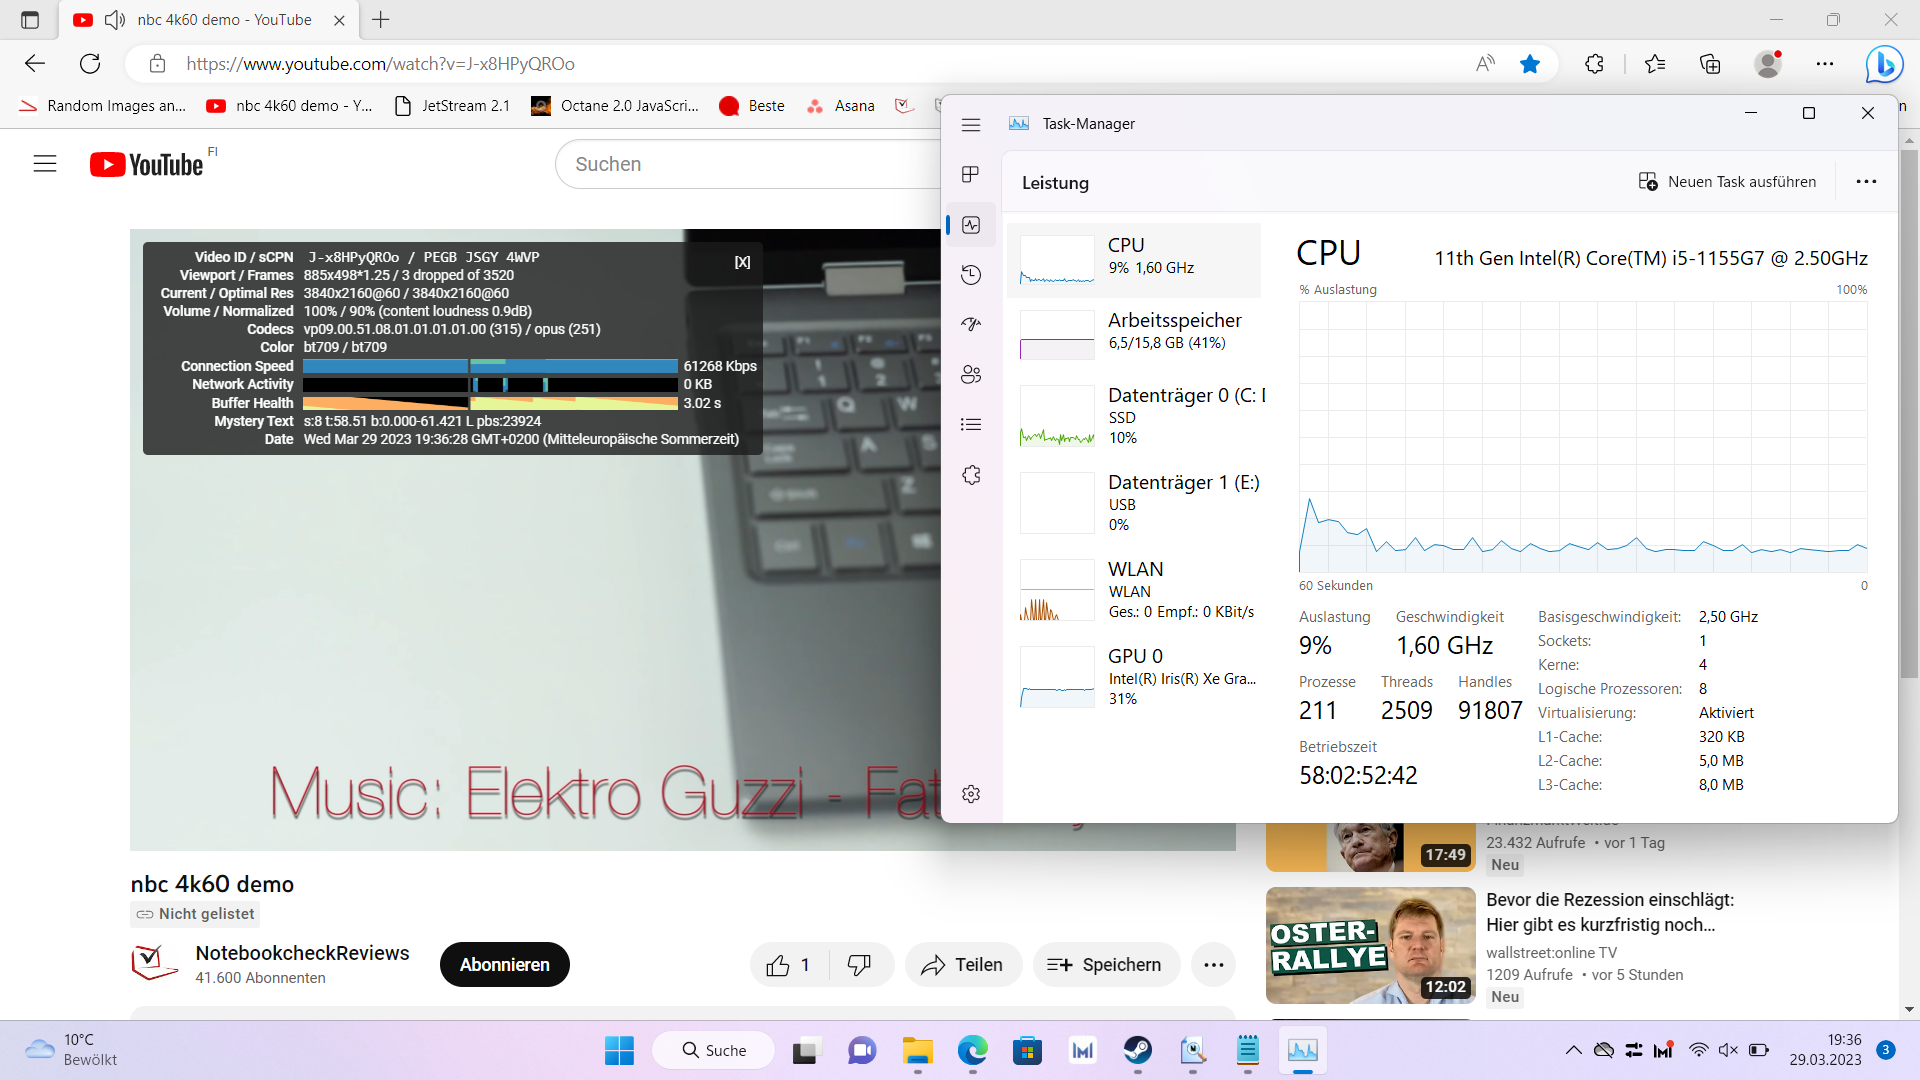1920x1080 pixels.
Task: Open Services puzzle icon in Task Manager
Action: [x=970, y=475]
